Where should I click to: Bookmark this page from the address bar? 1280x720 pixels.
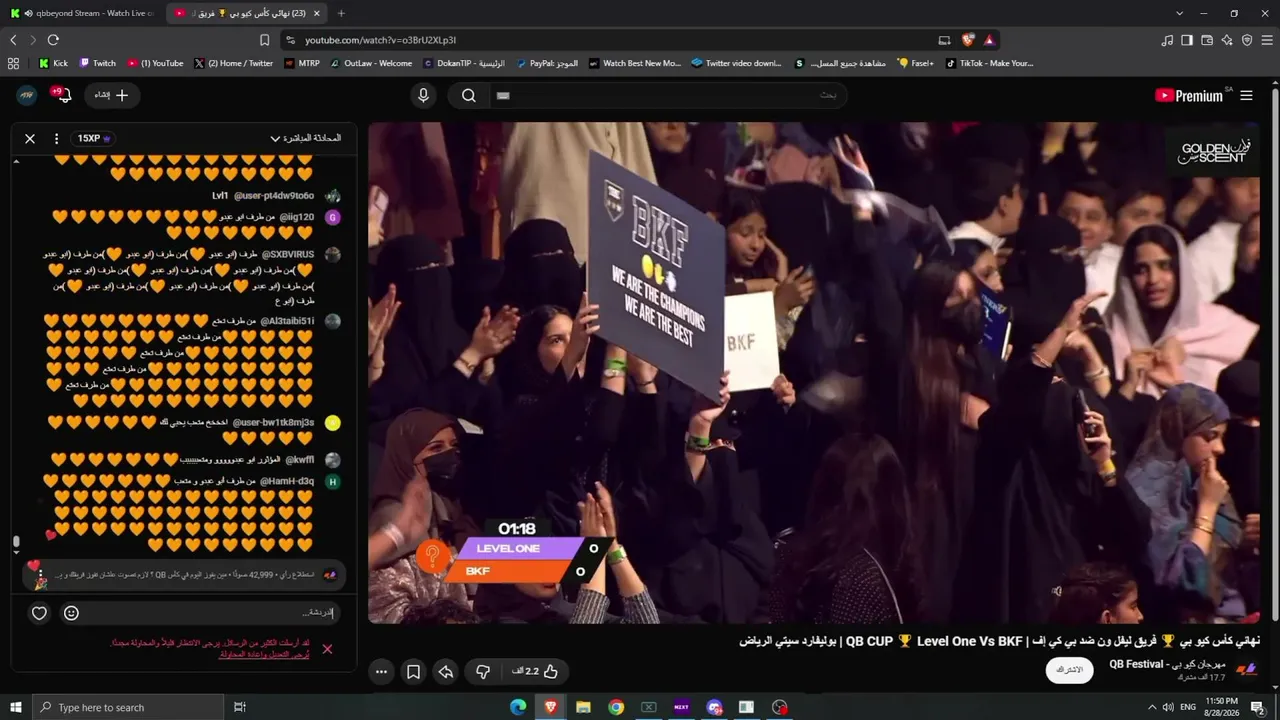coord(264,40)
